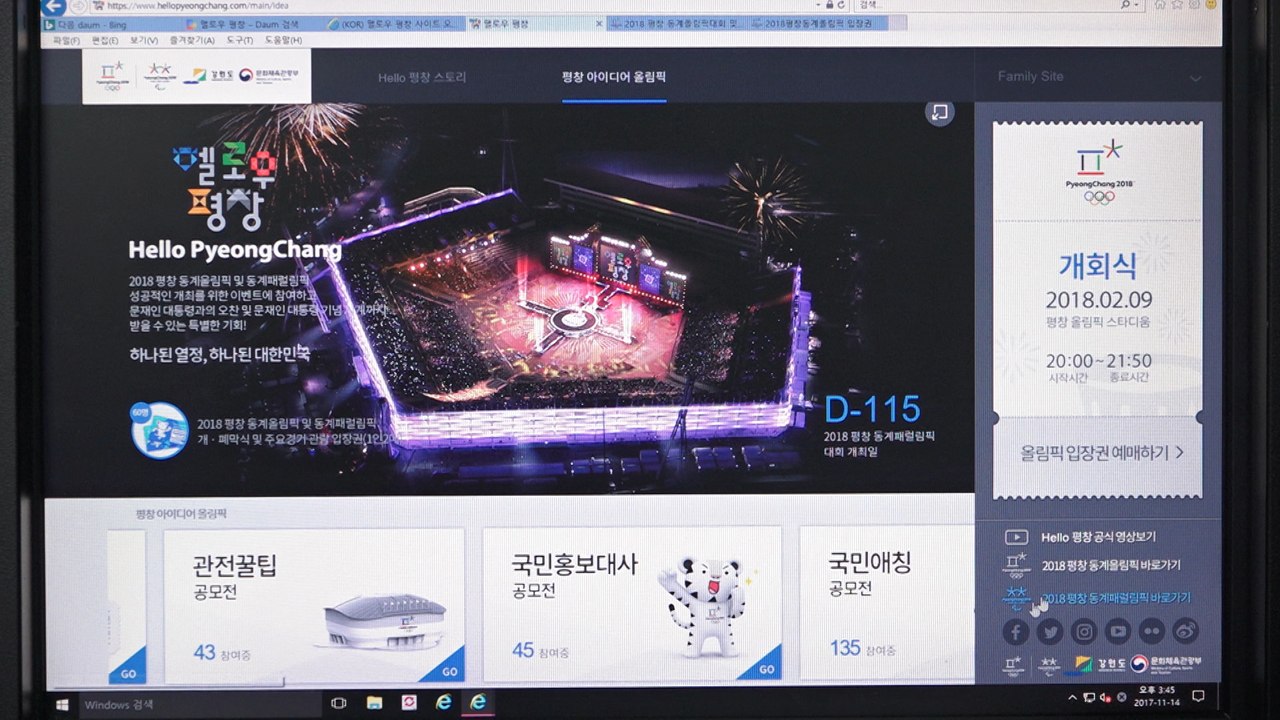Open the 2018 평창 동계올림픽 바로가기 link

pyautogui.click(x=1111, y=566)
